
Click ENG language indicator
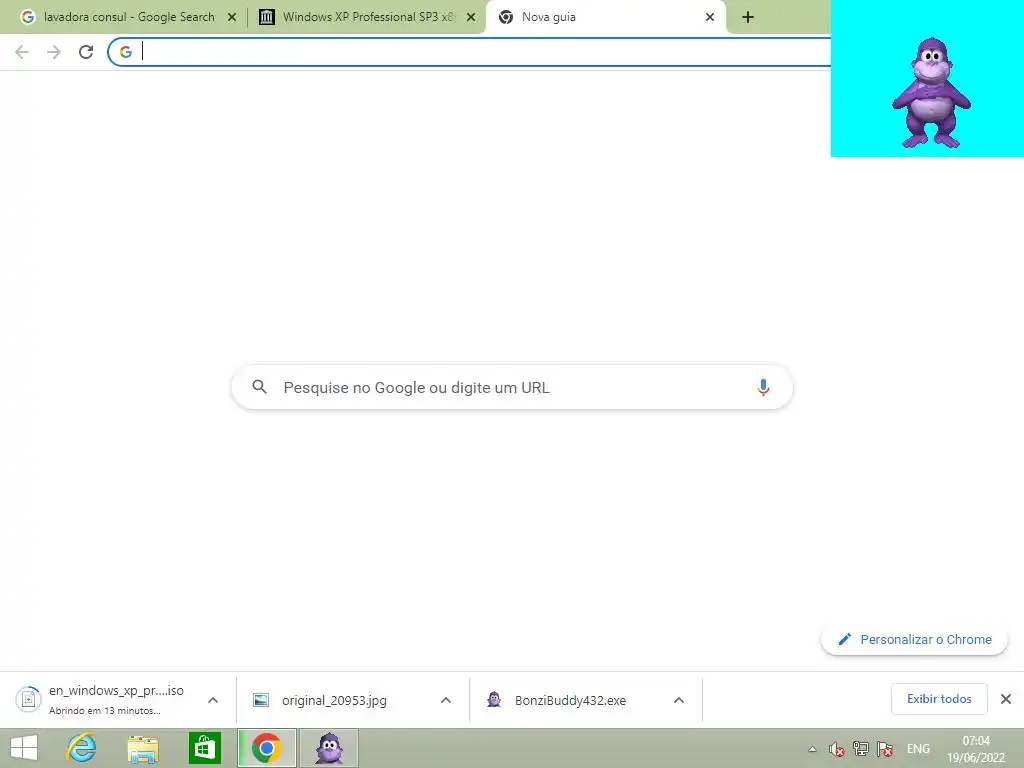click(x=918, y=749)
